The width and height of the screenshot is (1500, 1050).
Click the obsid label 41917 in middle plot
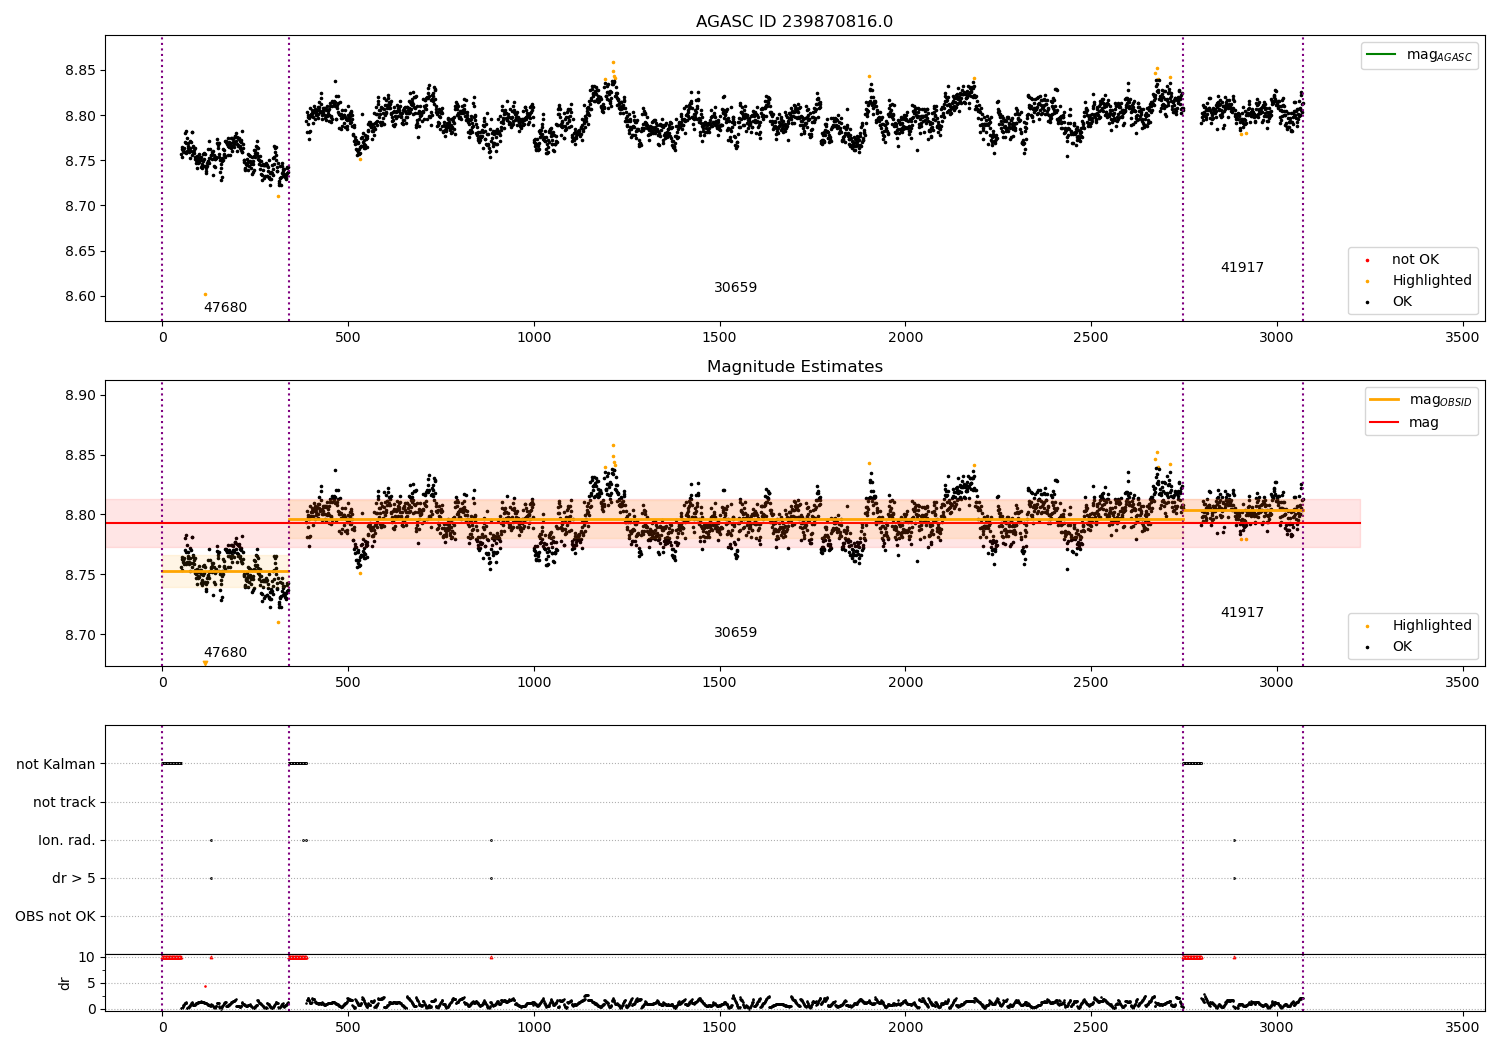click(x=1242, y=613)
